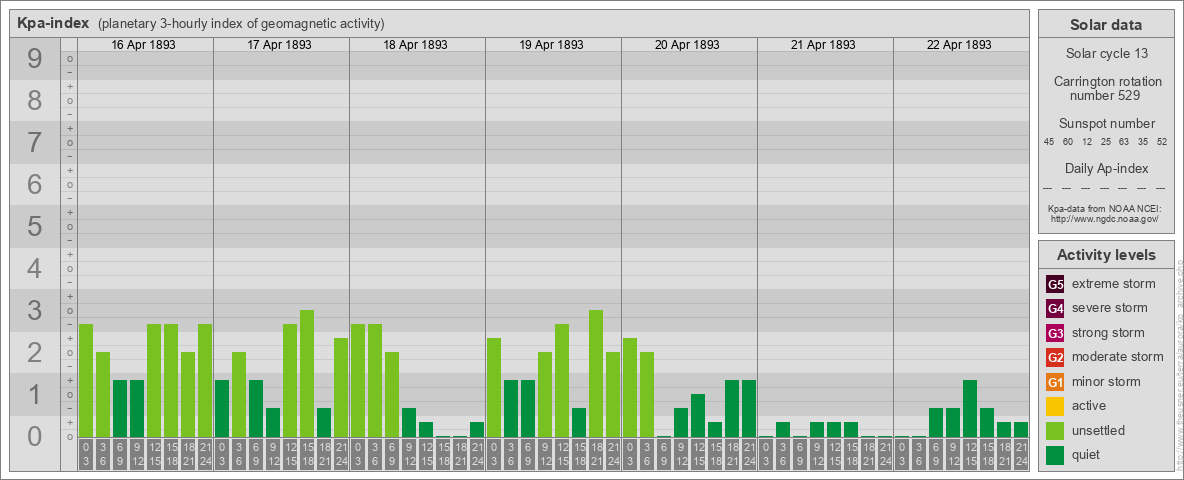This screenshot has height=480, width=1184.
Task: Select the 16 Apr 1893 date header
Action: (x=143, y=45)
